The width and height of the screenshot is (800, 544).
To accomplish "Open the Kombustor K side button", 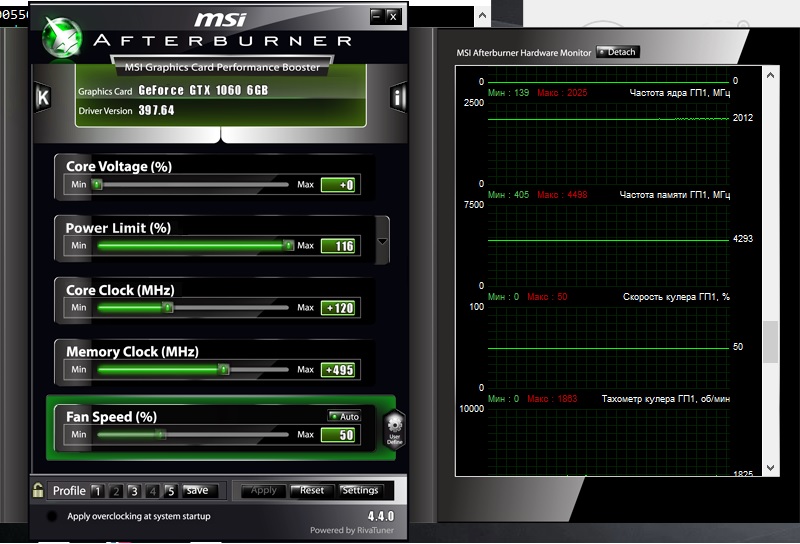I will (x=43, y=97).
